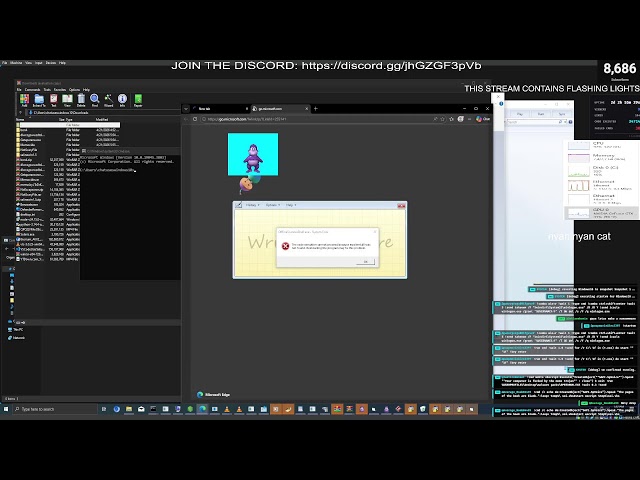The height and width of the screenshot is (480, 640).
Task: Sort WinRAR list by Name column
Action: point(20,120)
